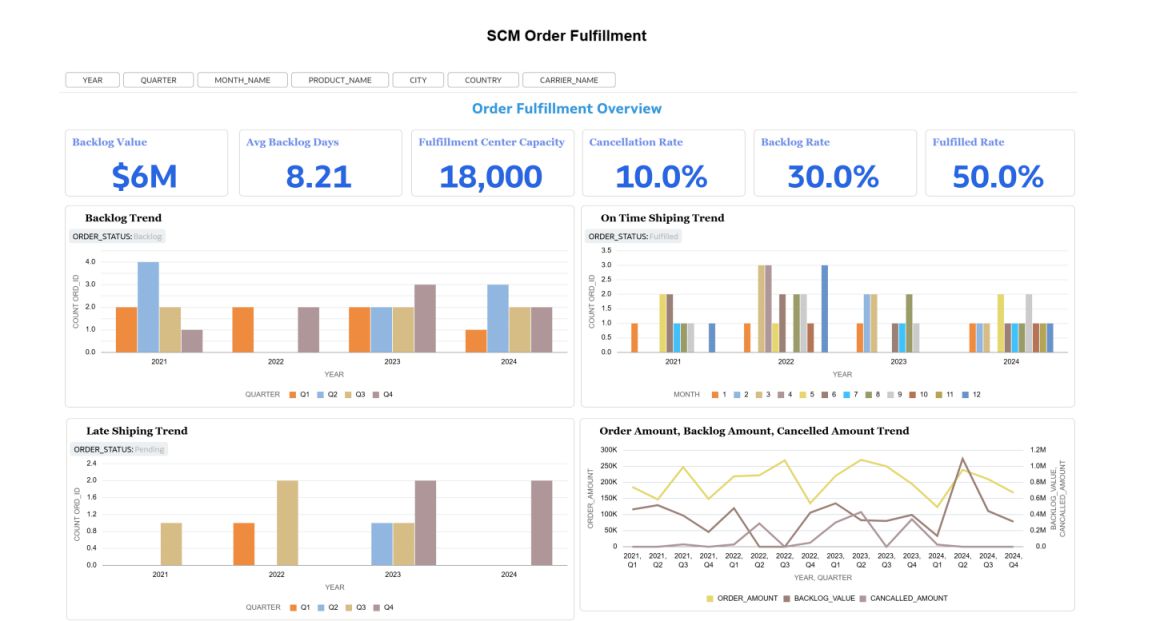
Task: Click the ORDER_STATUS Backlog filter chip
Action: [x=118, y=237]
